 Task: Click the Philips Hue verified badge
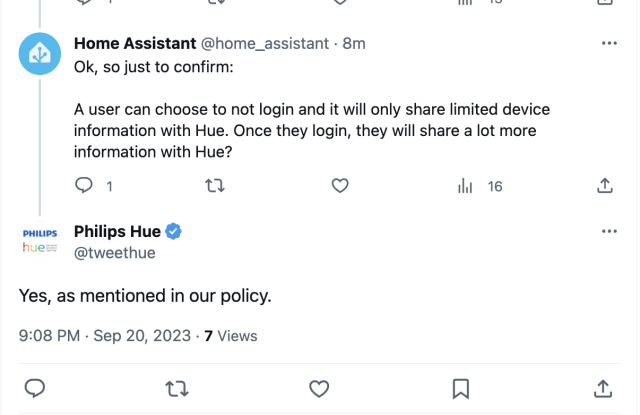click(173, 232)
